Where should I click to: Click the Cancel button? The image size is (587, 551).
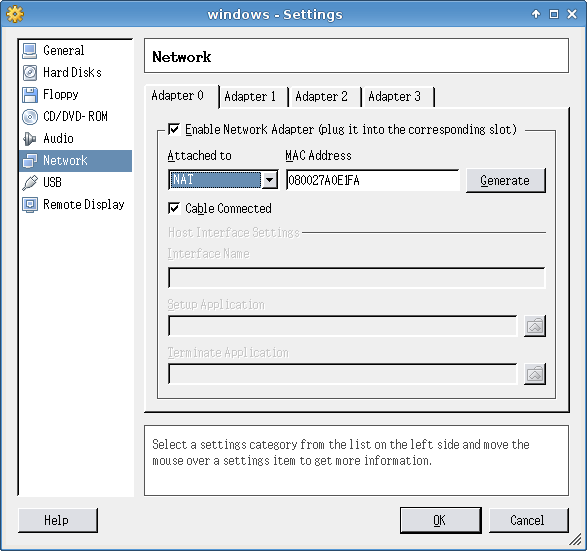coord(528,520)
